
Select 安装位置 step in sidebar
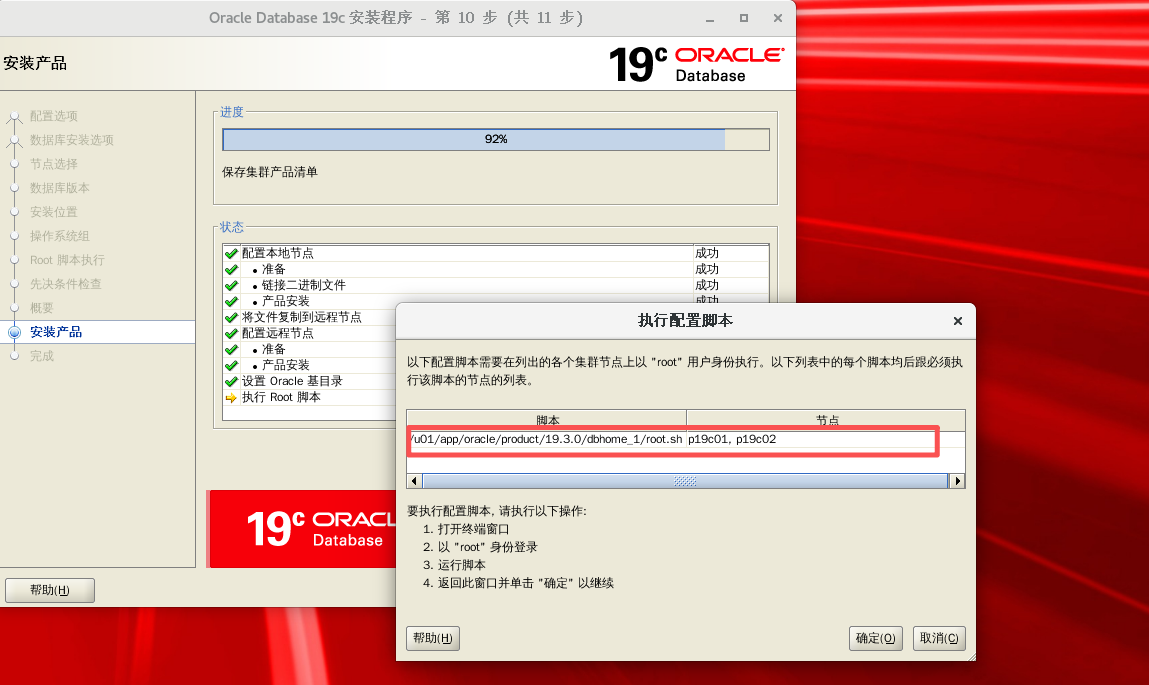pyautogui.click(x=53, y=212)
